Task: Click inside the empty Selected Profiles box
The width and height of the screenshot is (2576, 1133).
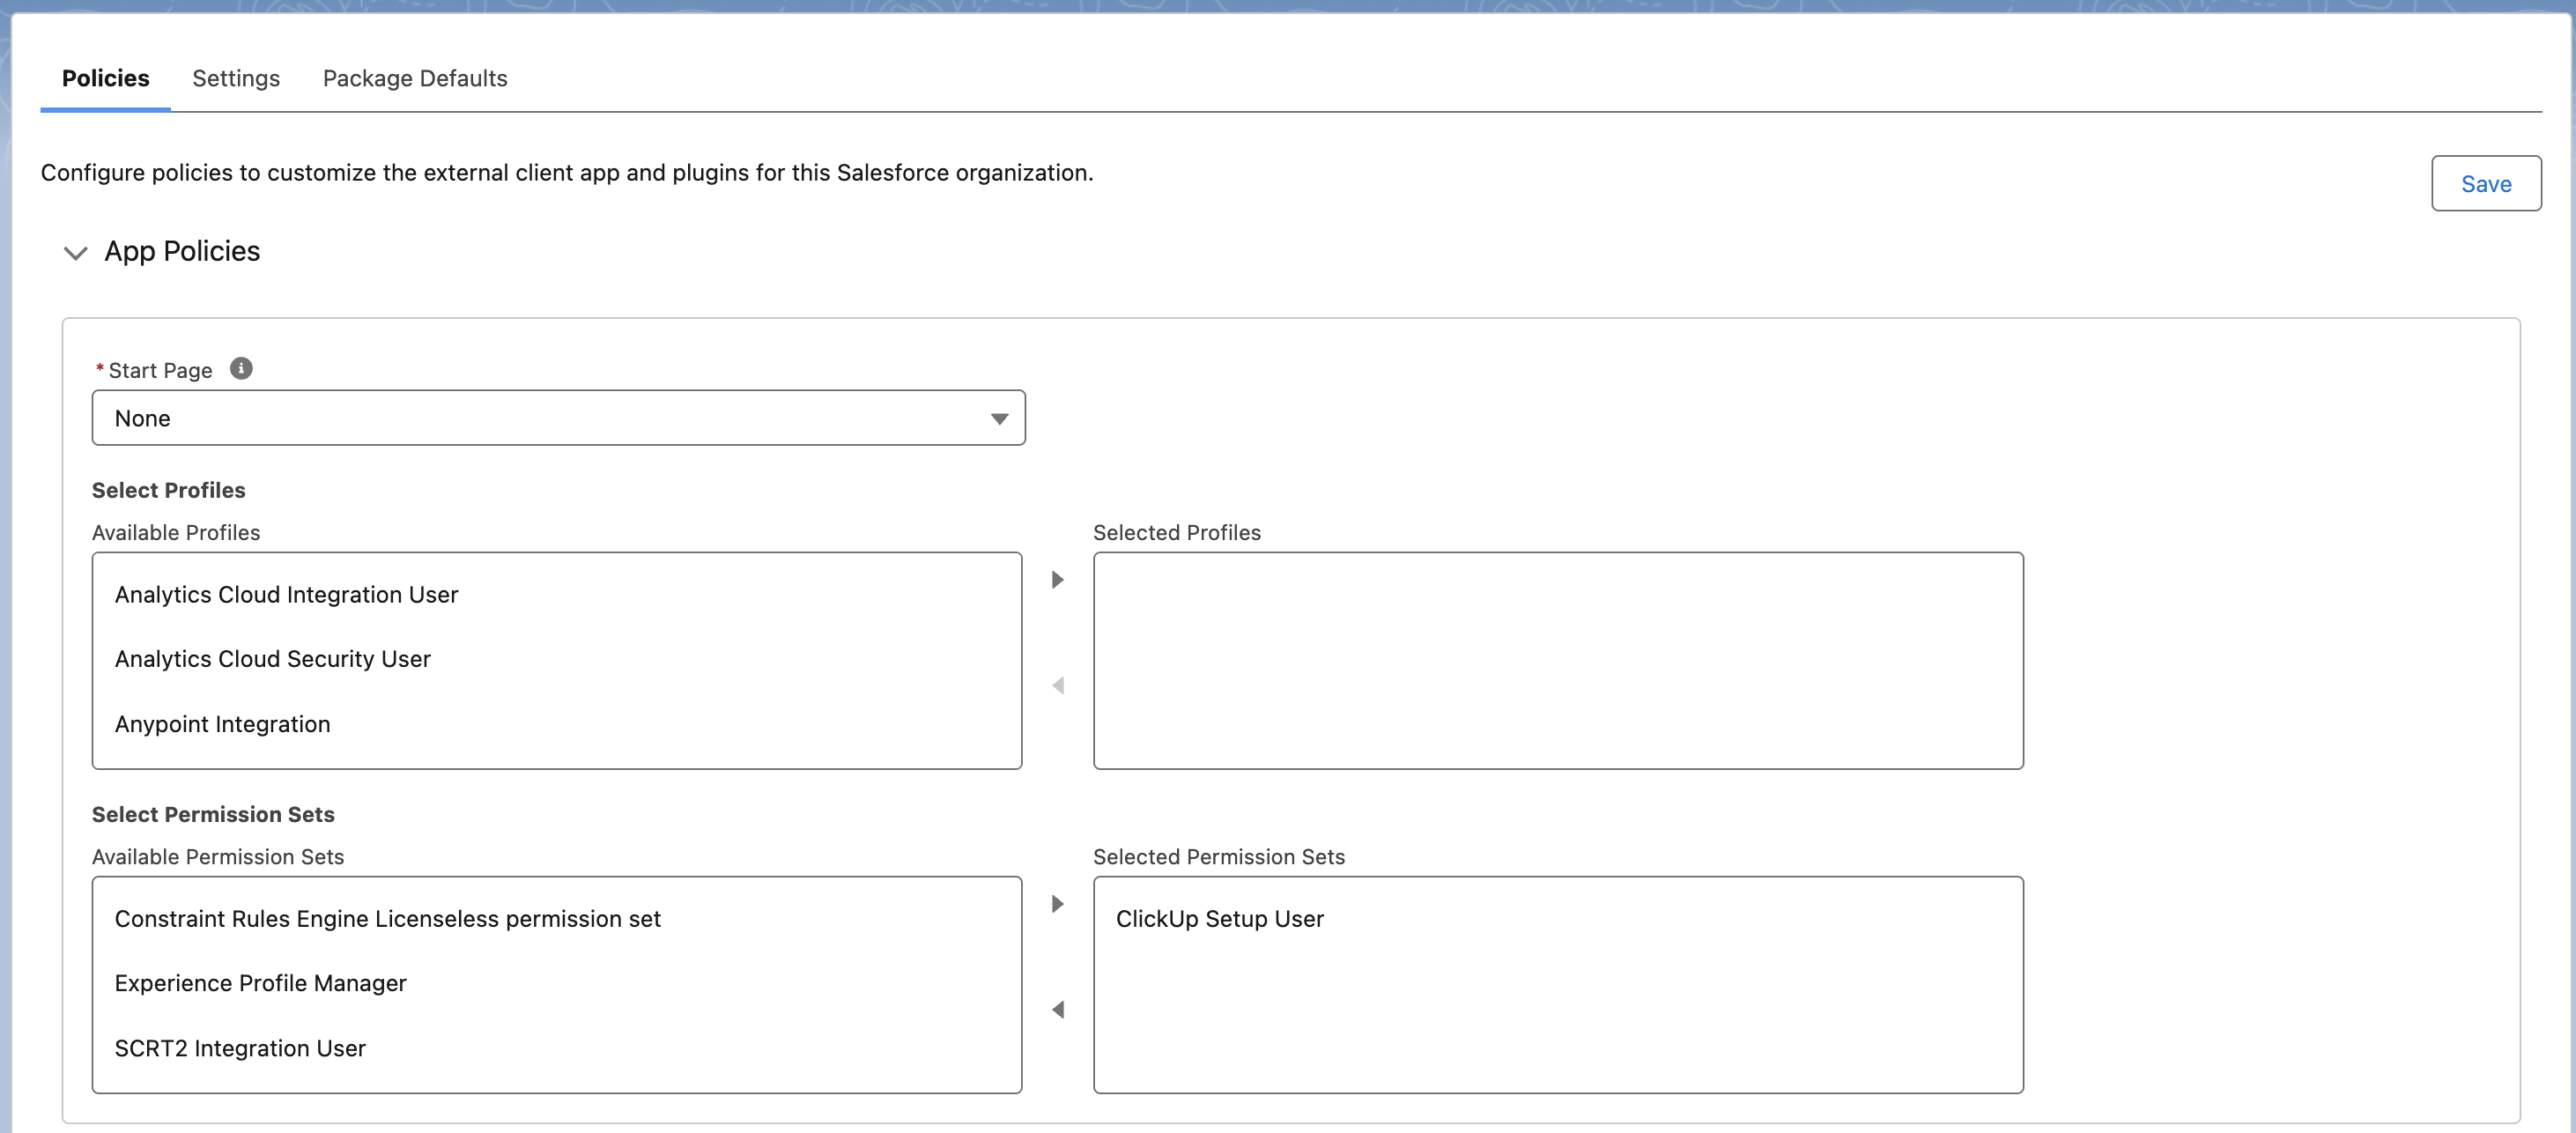Action: pyautogui.click(x=1558, y=661)
